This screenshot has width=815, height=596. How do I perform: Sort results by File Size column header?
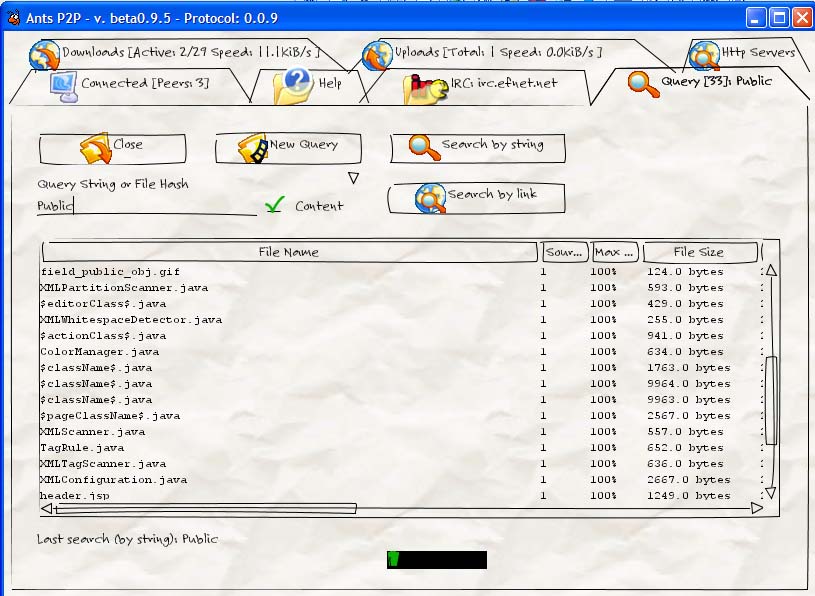pos(698,252)
